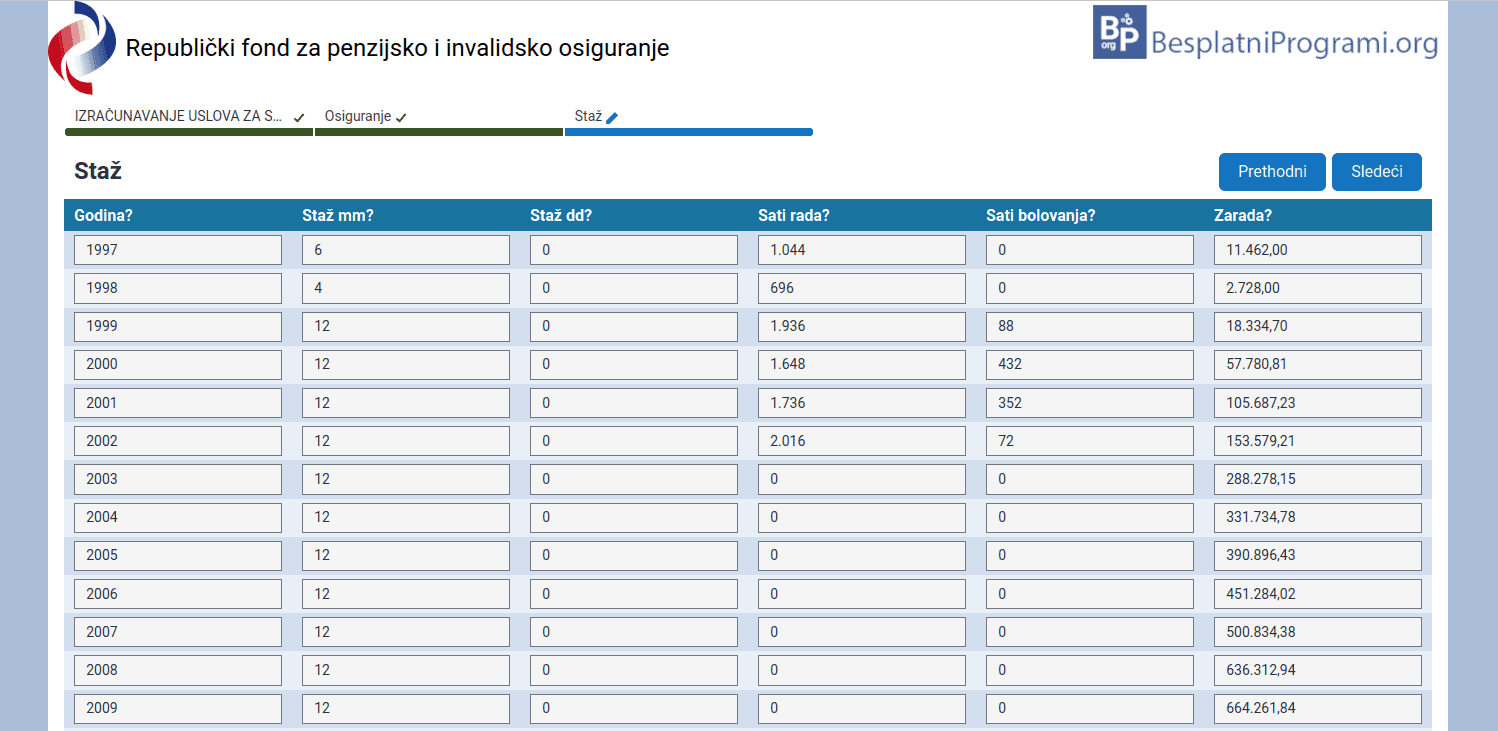Screen dimensions: 1498x731
Task: Focus the year field showing 1997
Action: 178,250
